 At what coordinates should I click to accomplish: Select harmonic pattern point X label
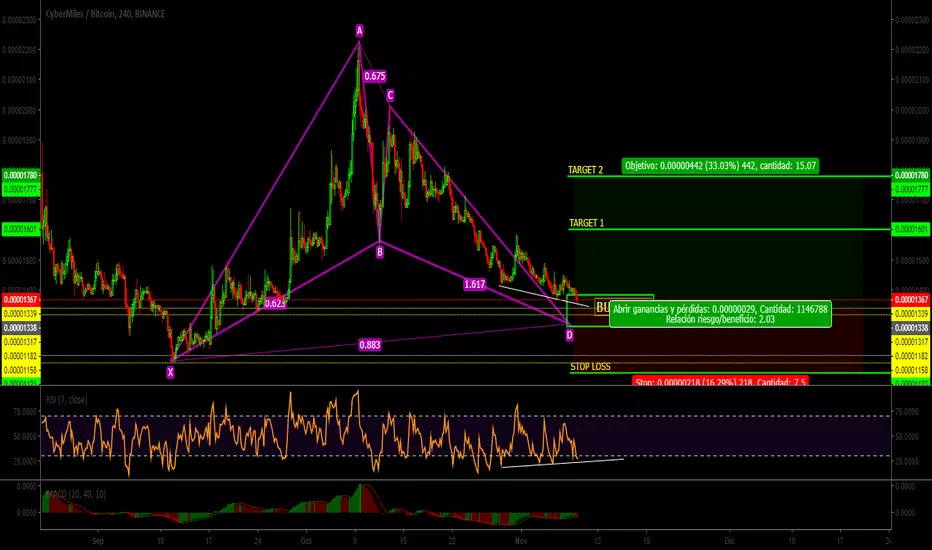pos(170,373)
